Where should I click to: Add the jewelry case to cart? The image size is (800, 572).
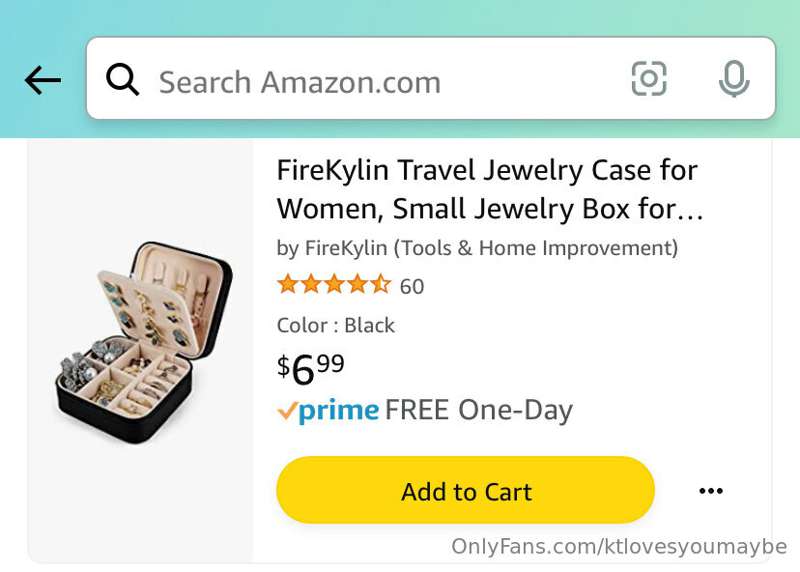coord(465,490)
